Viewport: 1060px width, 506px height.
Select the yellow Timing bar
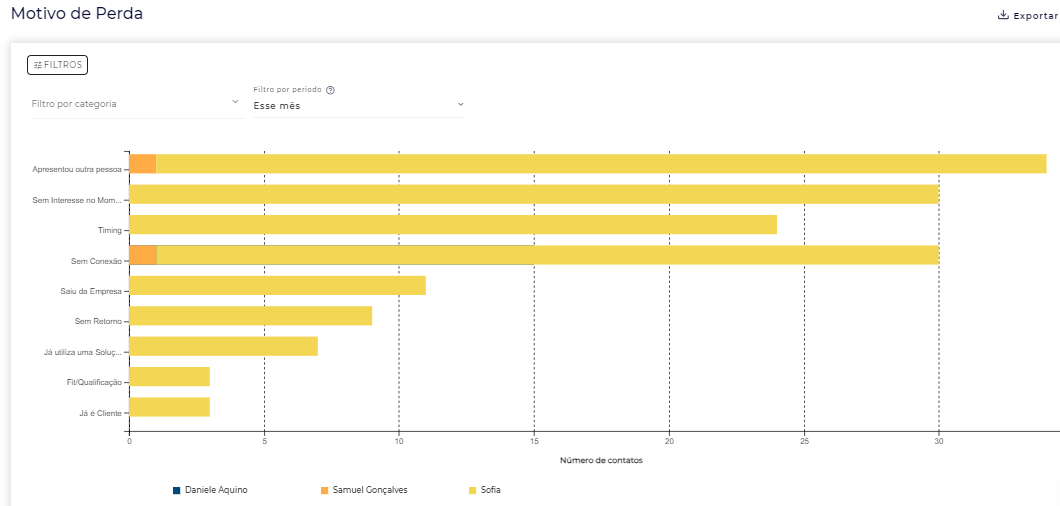(452, 225)
